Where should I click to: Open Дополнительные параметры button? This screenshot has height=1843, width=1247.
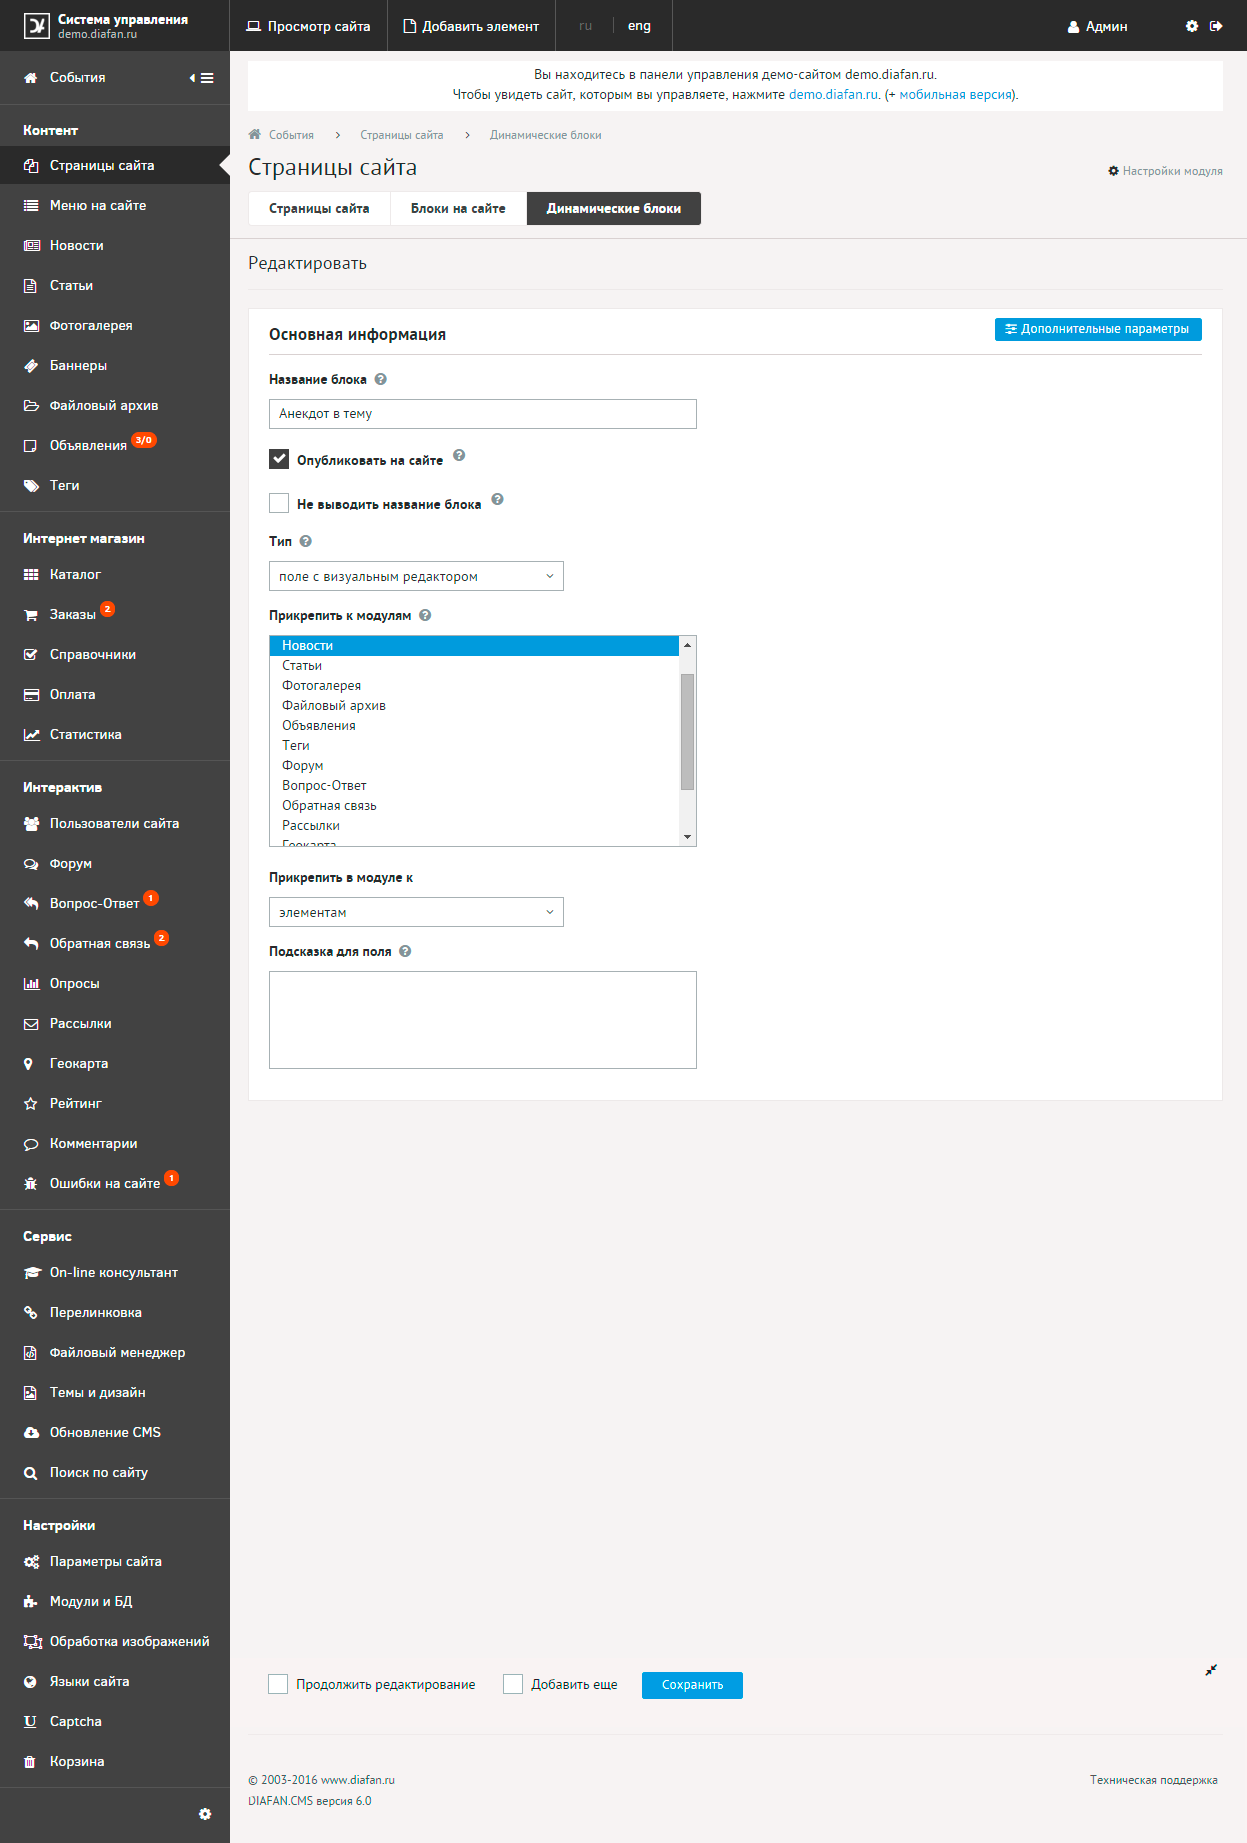point(1097,329)
